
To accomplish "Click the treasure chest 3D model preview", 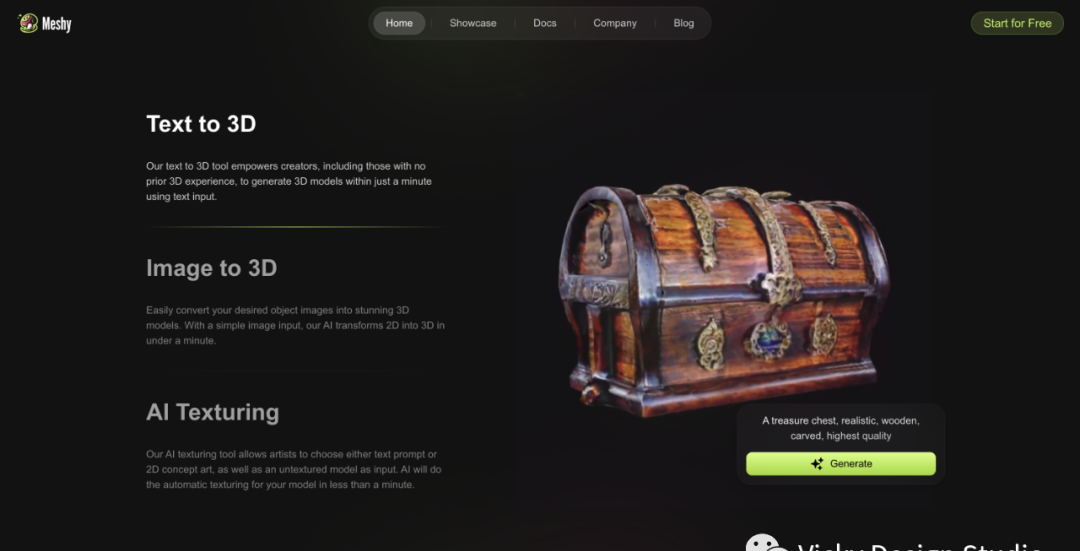I will [723, 300].
